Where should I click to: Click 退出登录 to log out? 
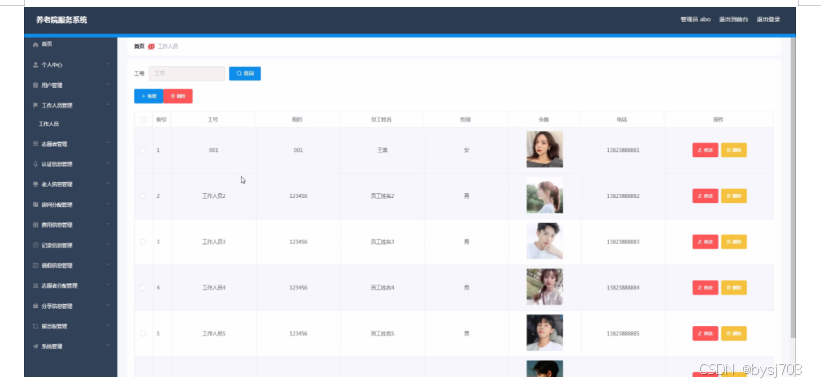(768, 19)
